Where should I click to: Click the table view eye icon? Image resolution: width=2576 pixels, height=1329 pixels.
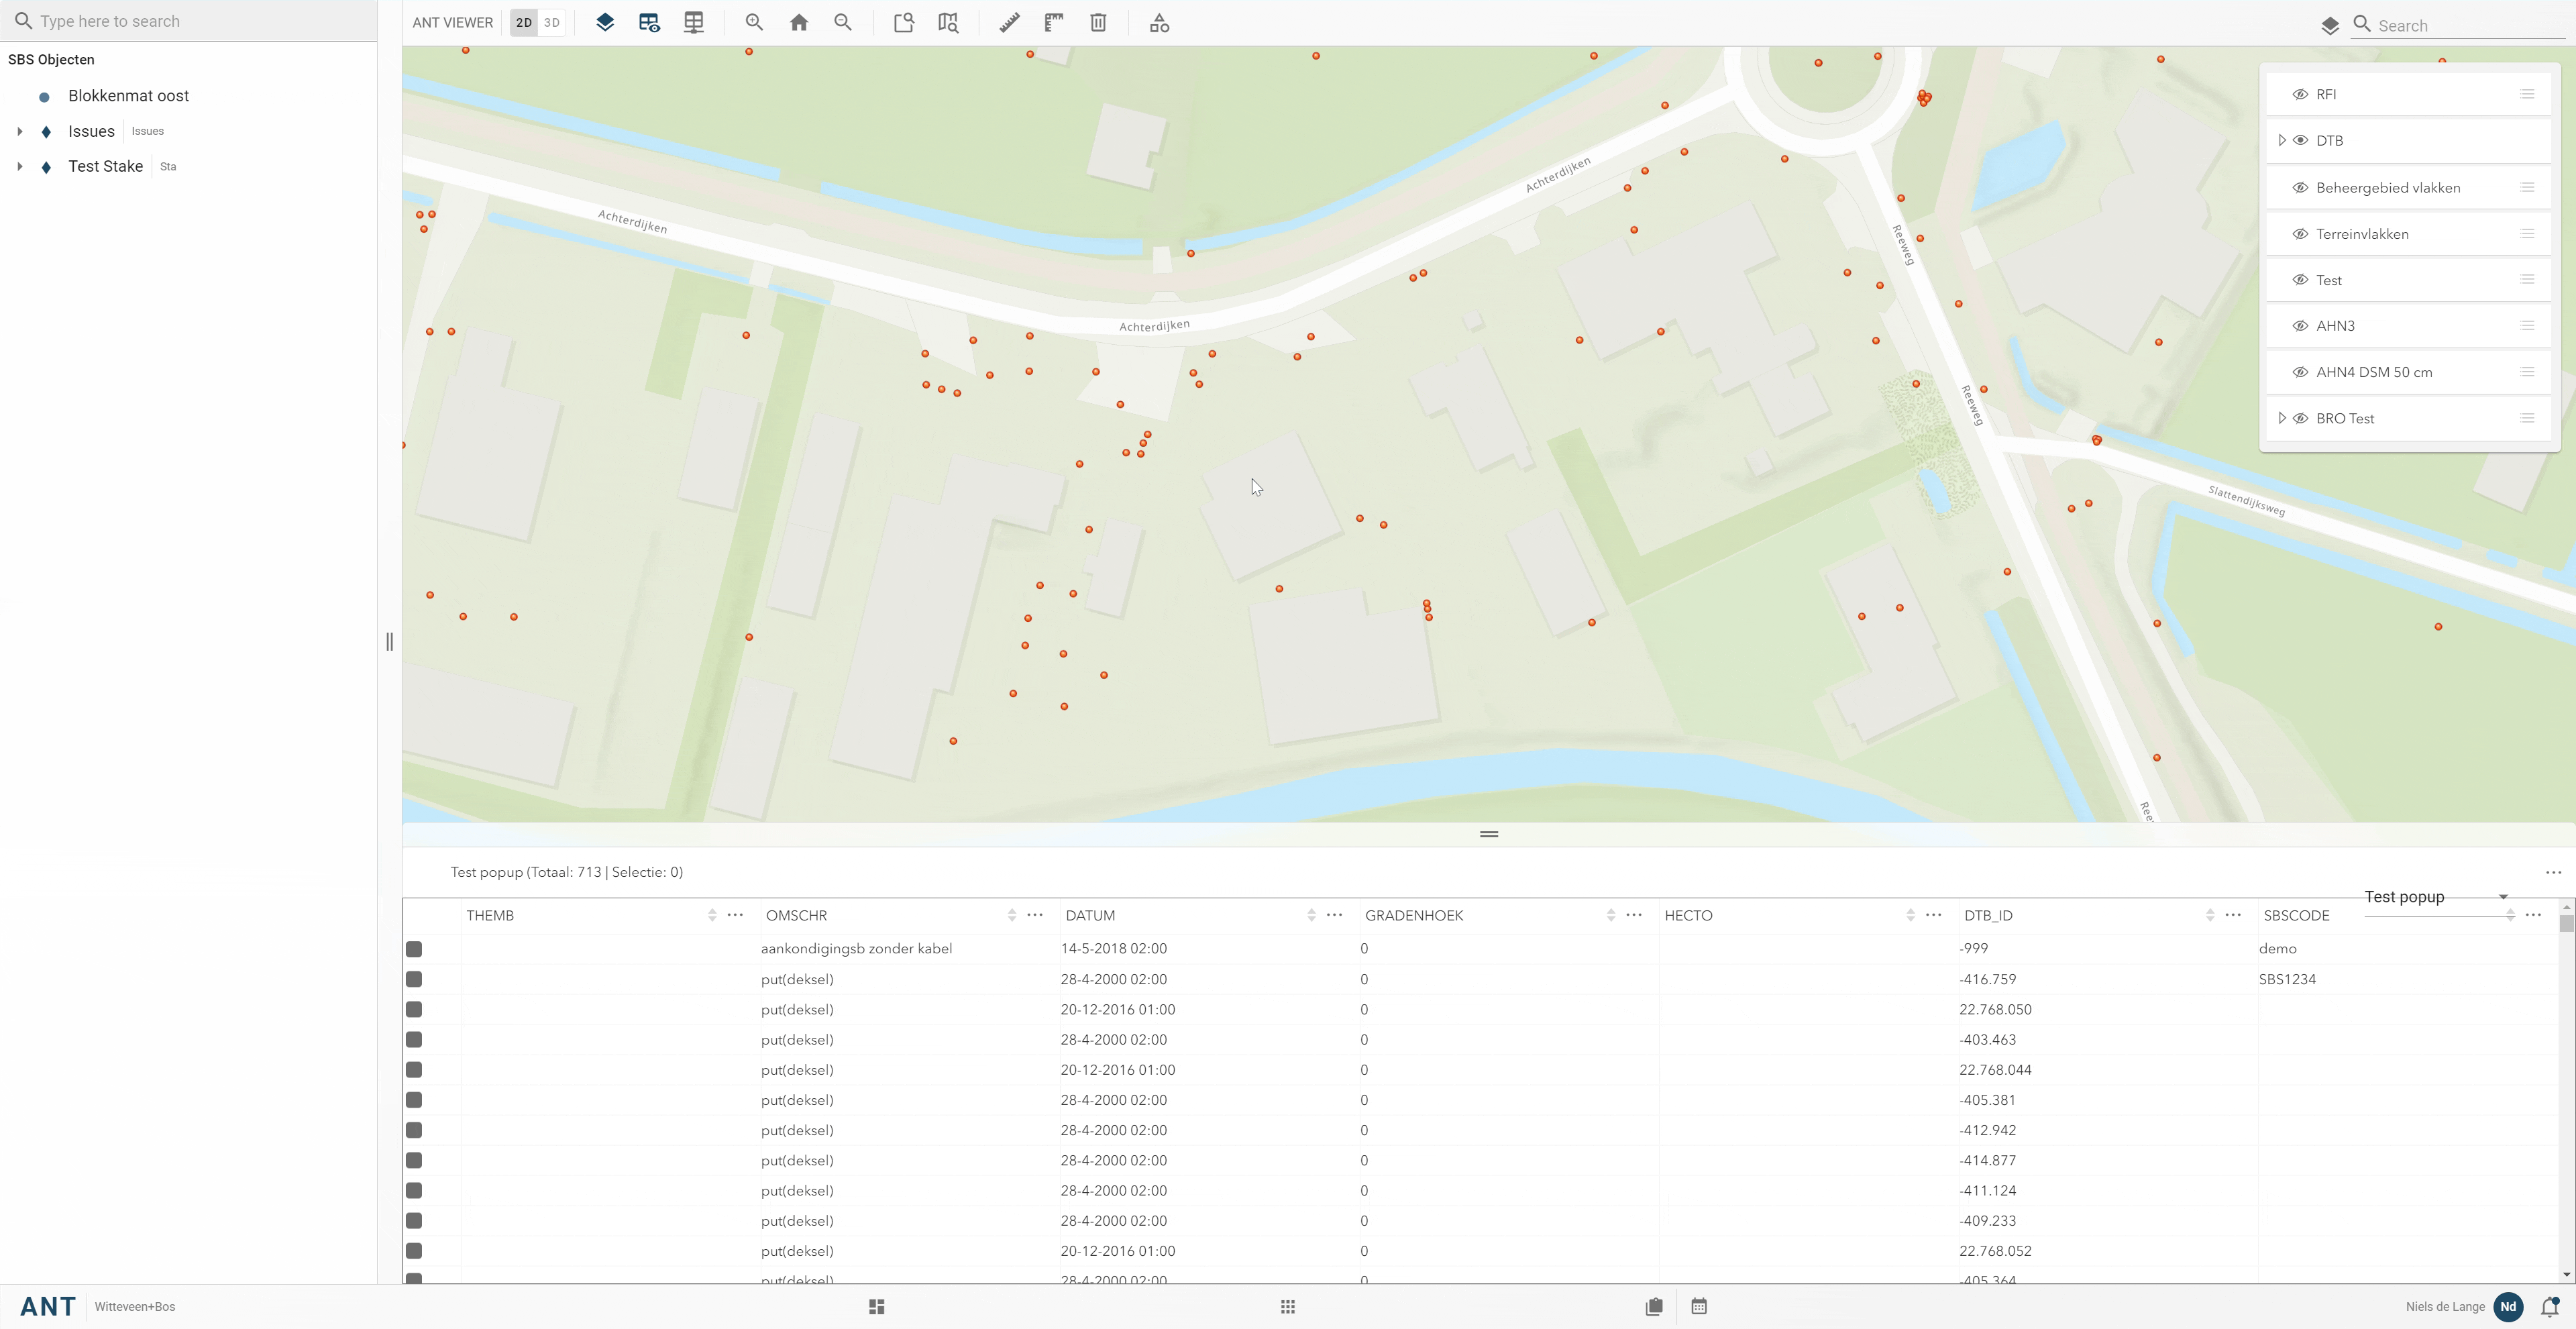(649, 23)
